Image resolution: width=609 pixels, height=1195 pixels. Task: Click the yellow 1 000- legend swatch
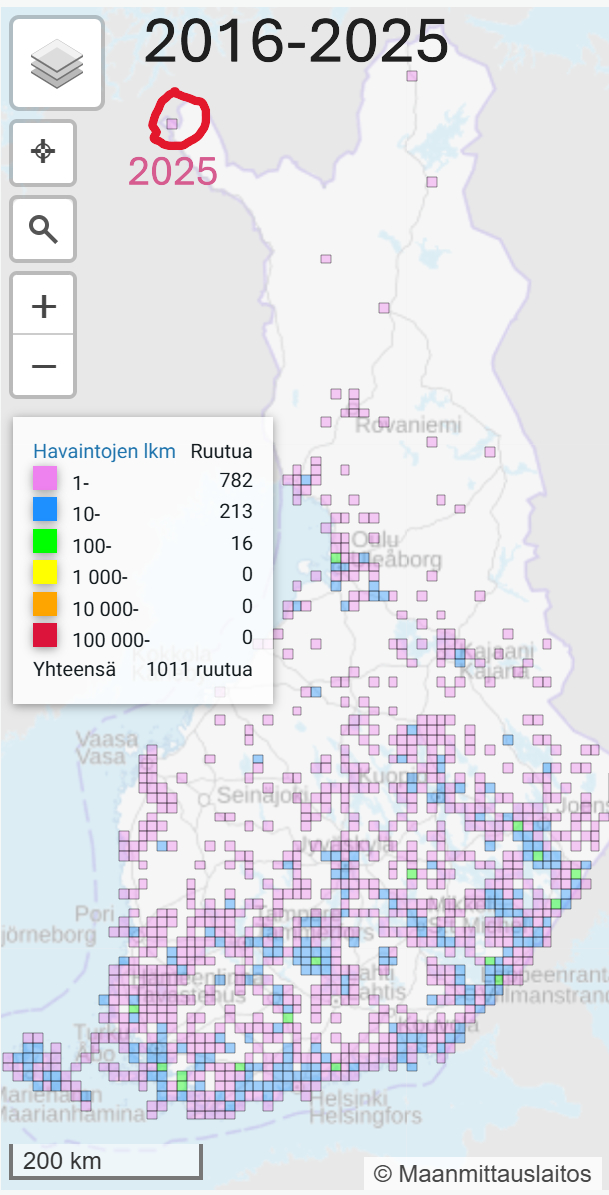click(x=45, y=574)
